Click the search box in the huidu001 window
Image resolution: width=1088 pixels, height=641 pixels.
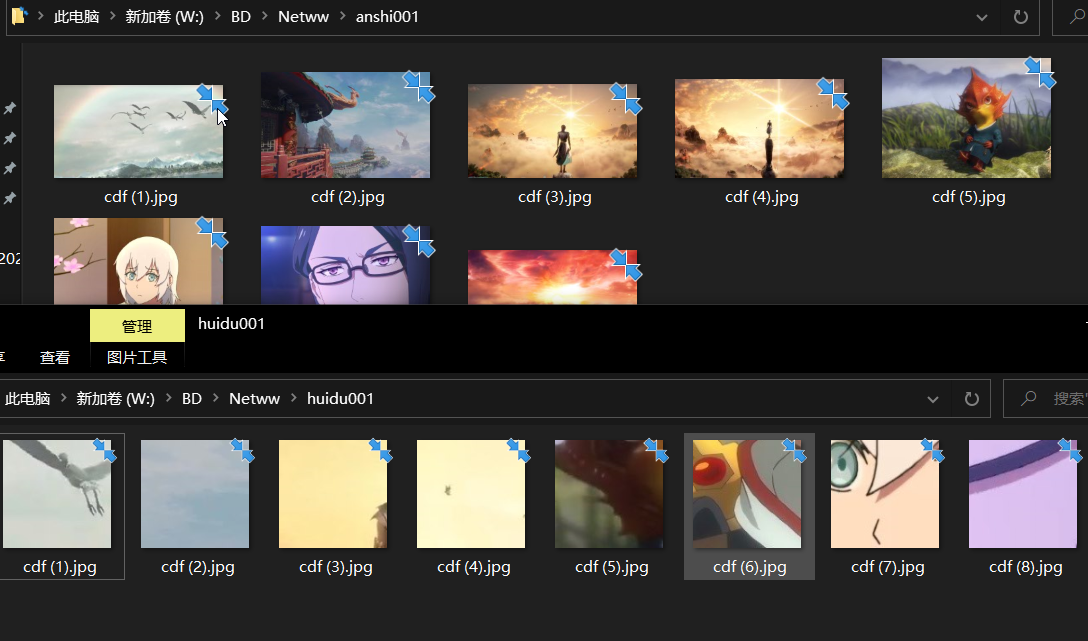(1046, 398)
